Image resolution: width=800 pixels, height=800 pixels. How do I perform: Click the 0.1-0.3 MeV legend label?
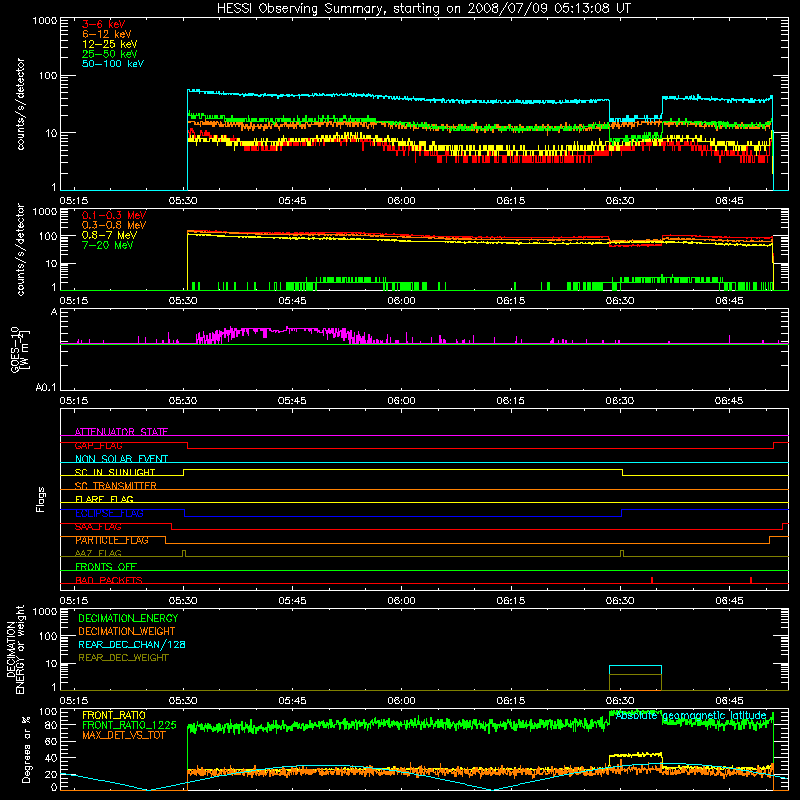[x=114, y=215]
